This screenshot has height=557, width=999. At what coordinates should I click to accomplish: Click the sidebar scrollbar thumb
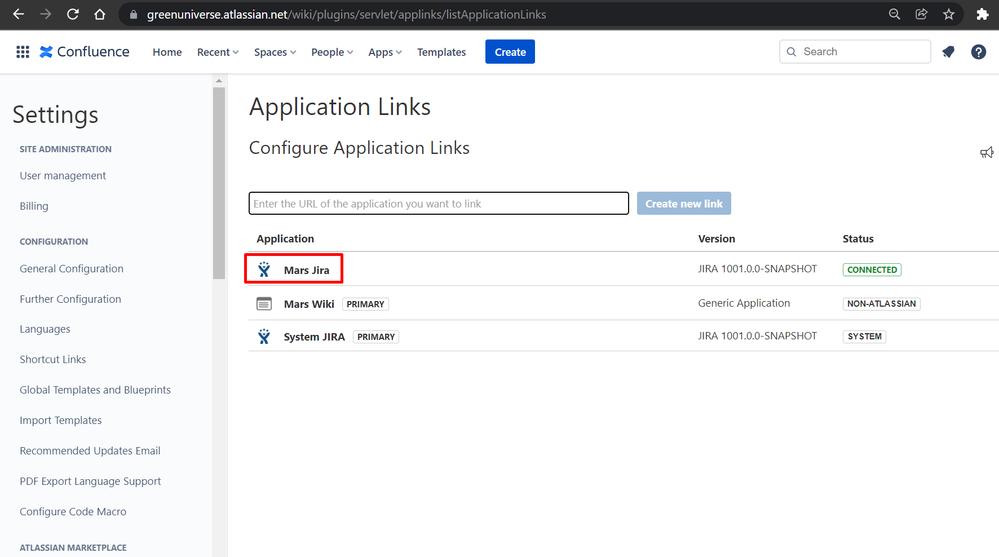pos(219,183)
